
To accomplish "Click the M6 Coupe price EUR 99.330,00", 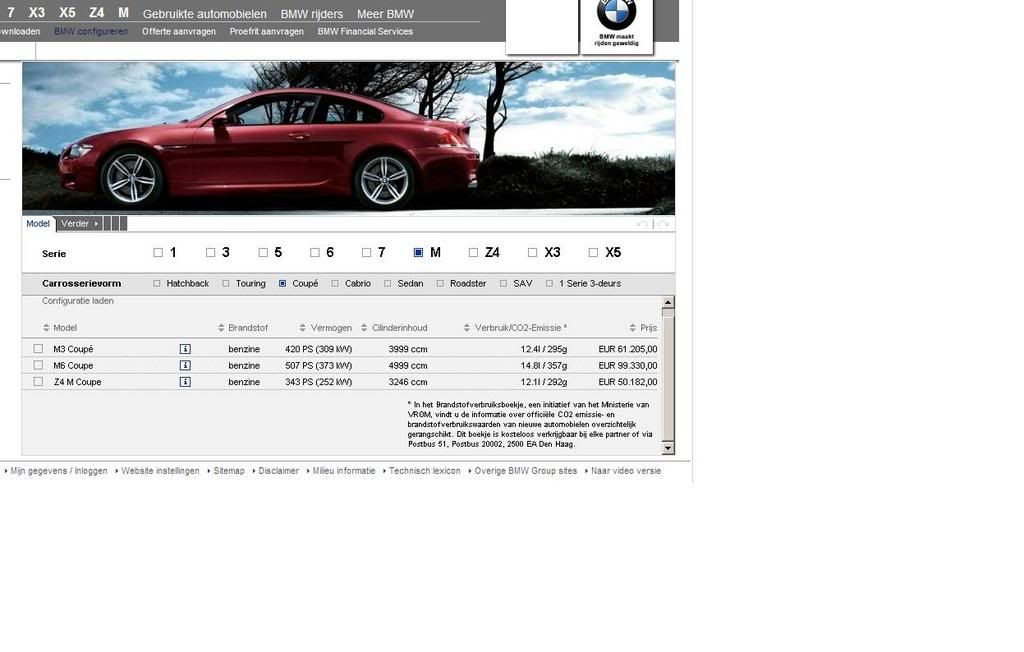I will pos(628,365).
